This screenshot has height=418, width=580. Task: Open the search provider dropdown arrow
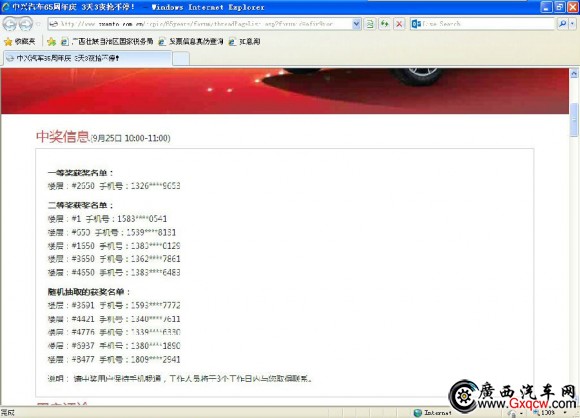click(572, 24)
